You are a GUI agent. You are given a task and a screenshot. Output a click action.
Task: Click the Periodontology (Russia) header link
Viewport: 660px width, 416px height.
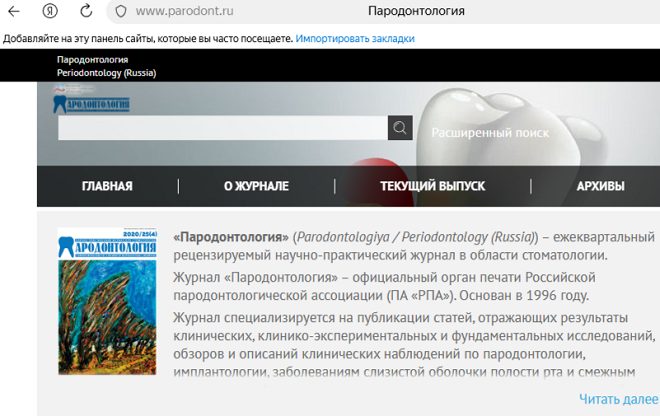[106, 73]
